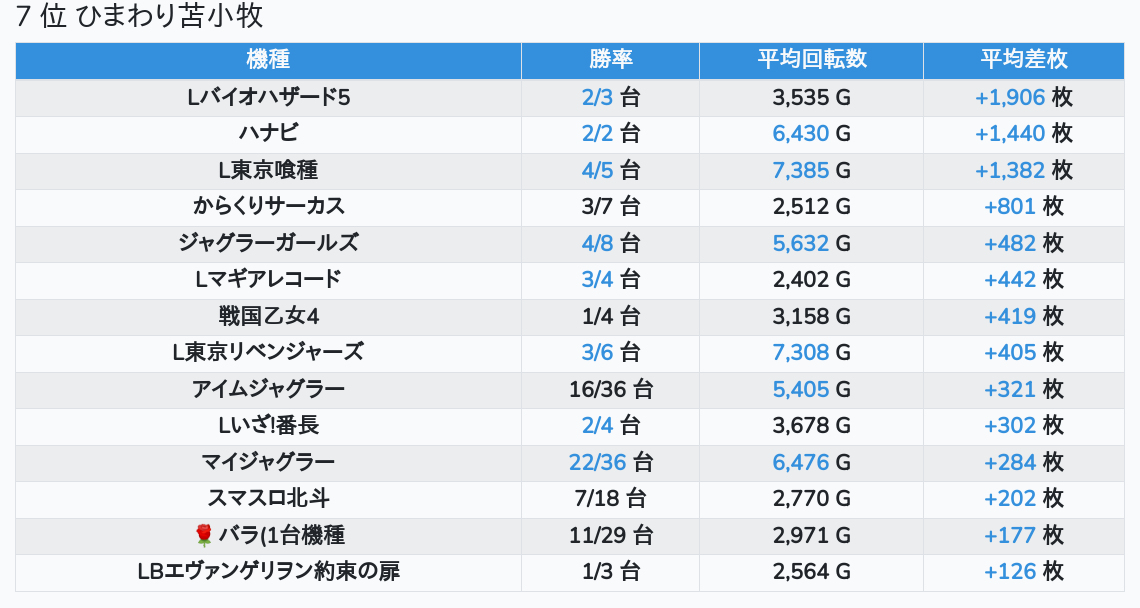
Task: Sort by the 勝率 column header
Action: pyautogui.click(x=610, y=60)
